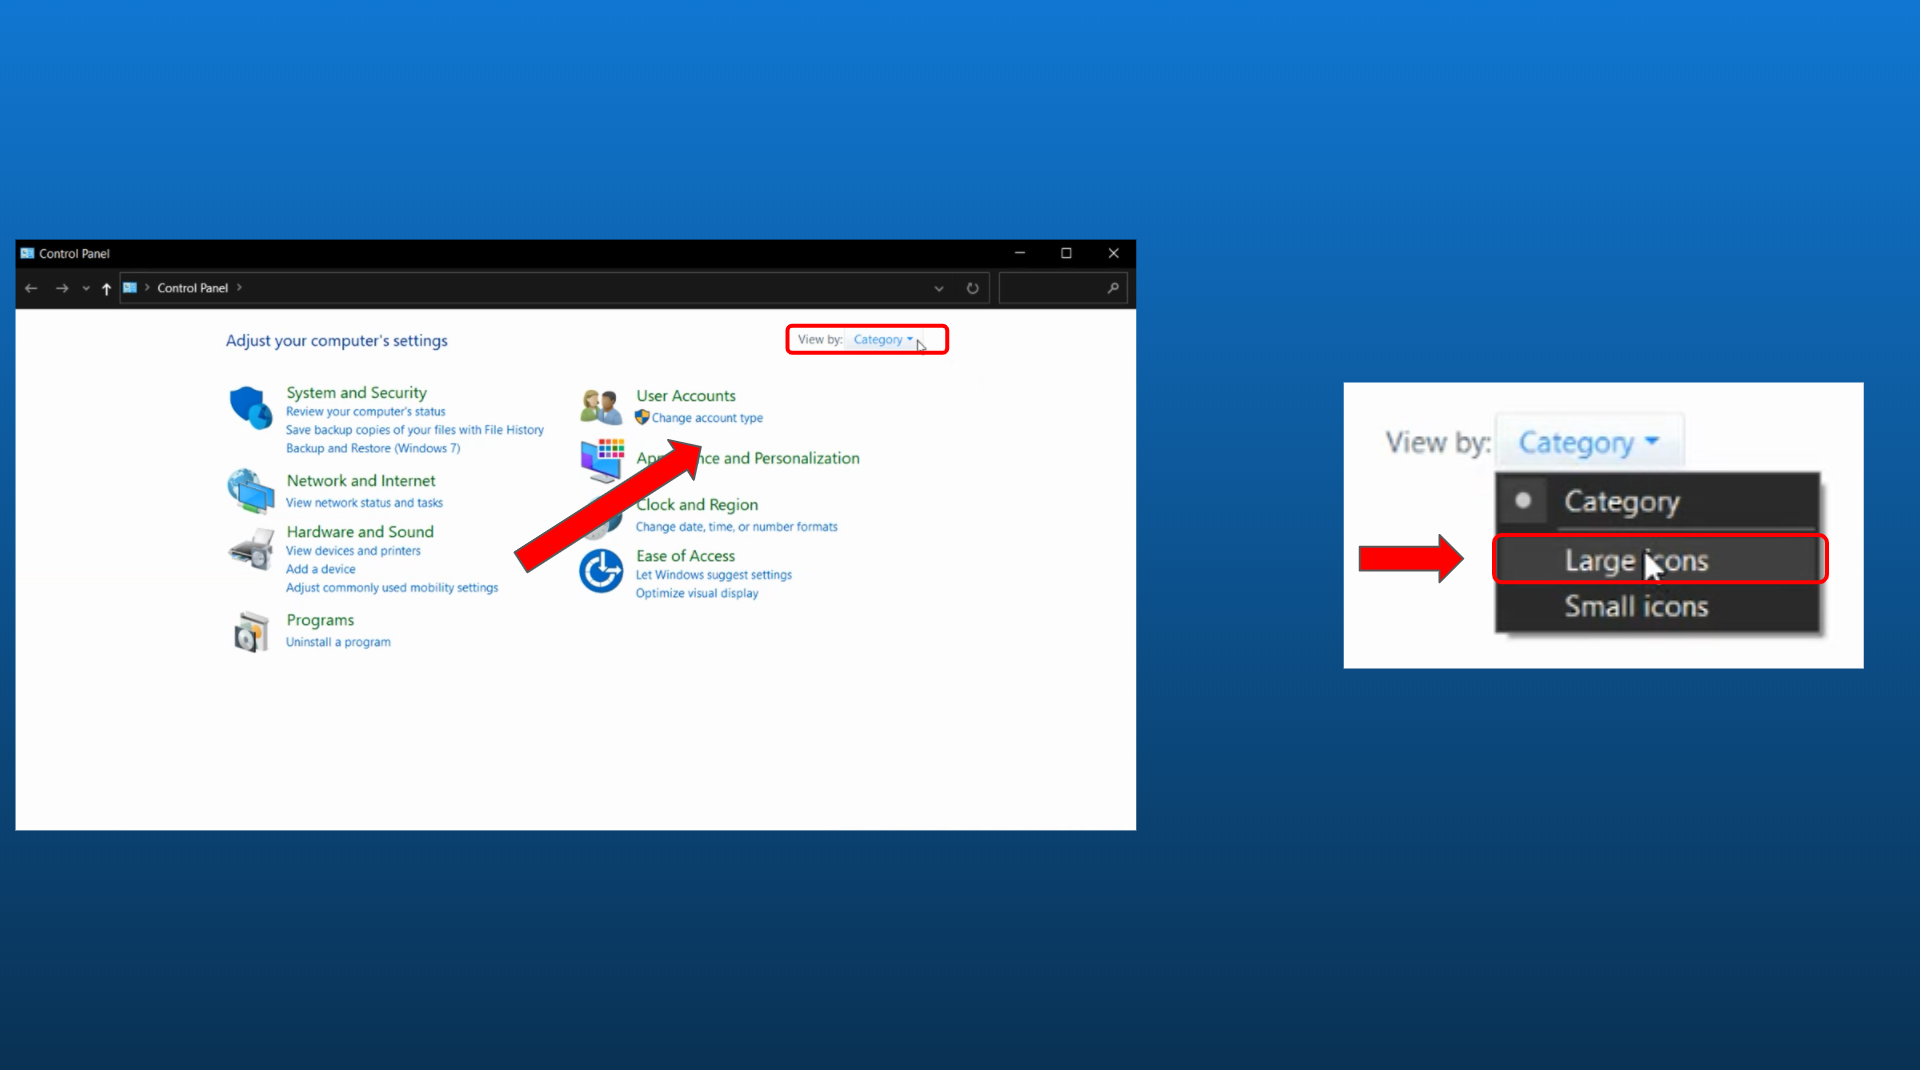Refresh the Control Panel address bar
Screen dimensions: 1920x1070
point(972,288)
